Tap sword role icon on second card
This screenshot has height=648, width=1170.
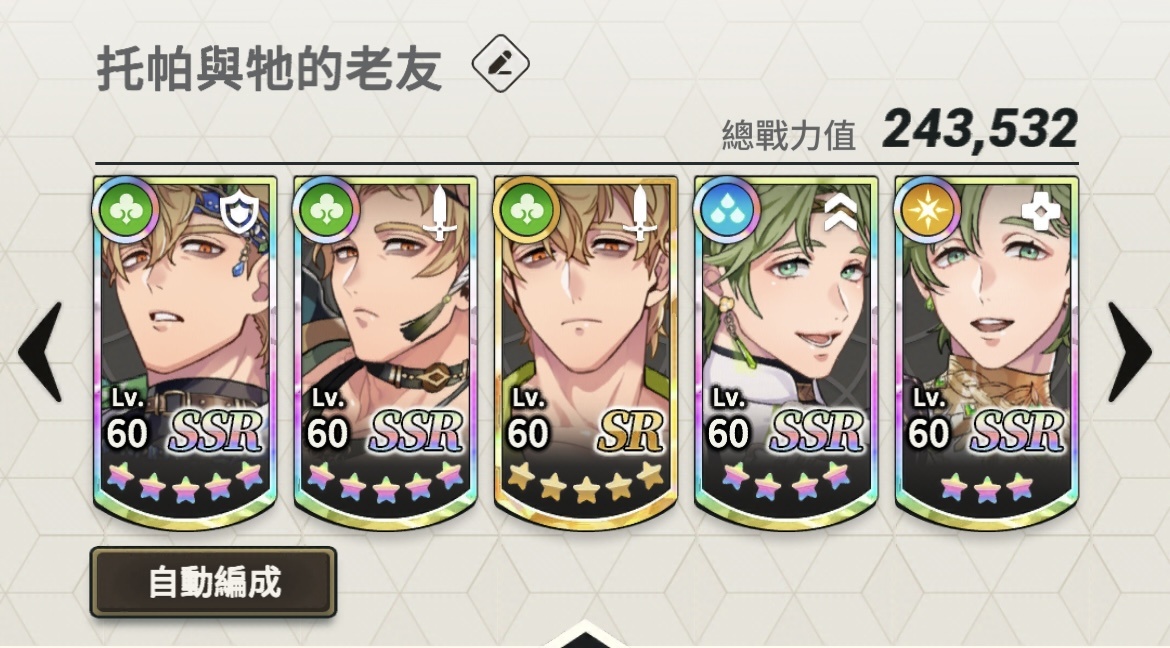click(x=439, y=214)
